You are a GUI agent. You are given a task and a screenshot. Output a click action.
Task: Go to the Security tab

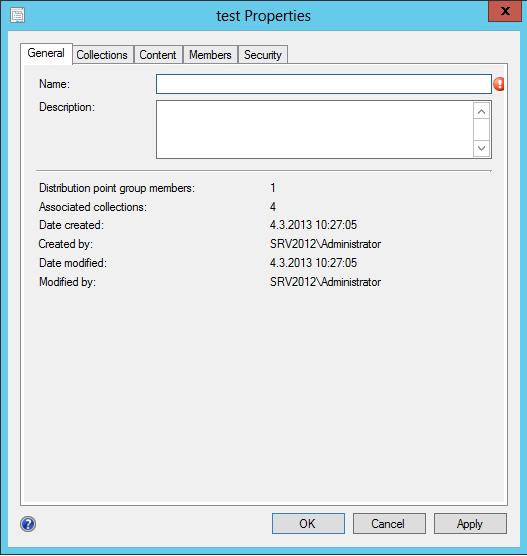(x=263, y=55)
